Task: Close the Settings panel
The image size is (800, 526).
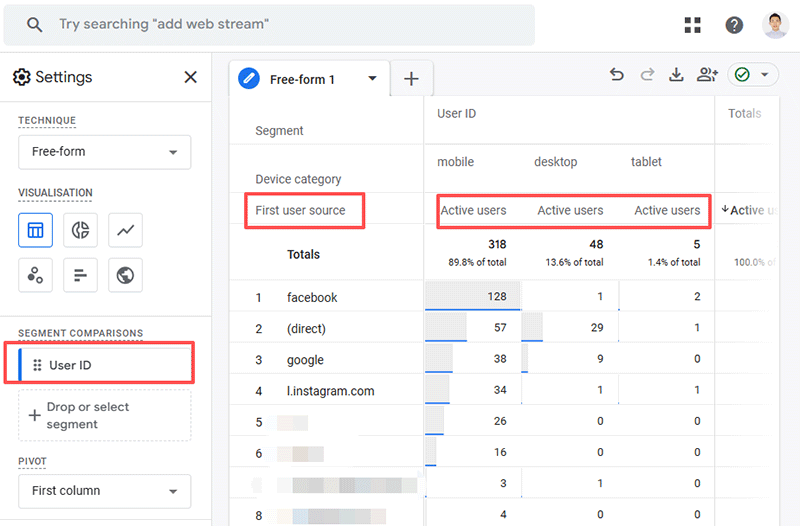Action: pos(190,77)
